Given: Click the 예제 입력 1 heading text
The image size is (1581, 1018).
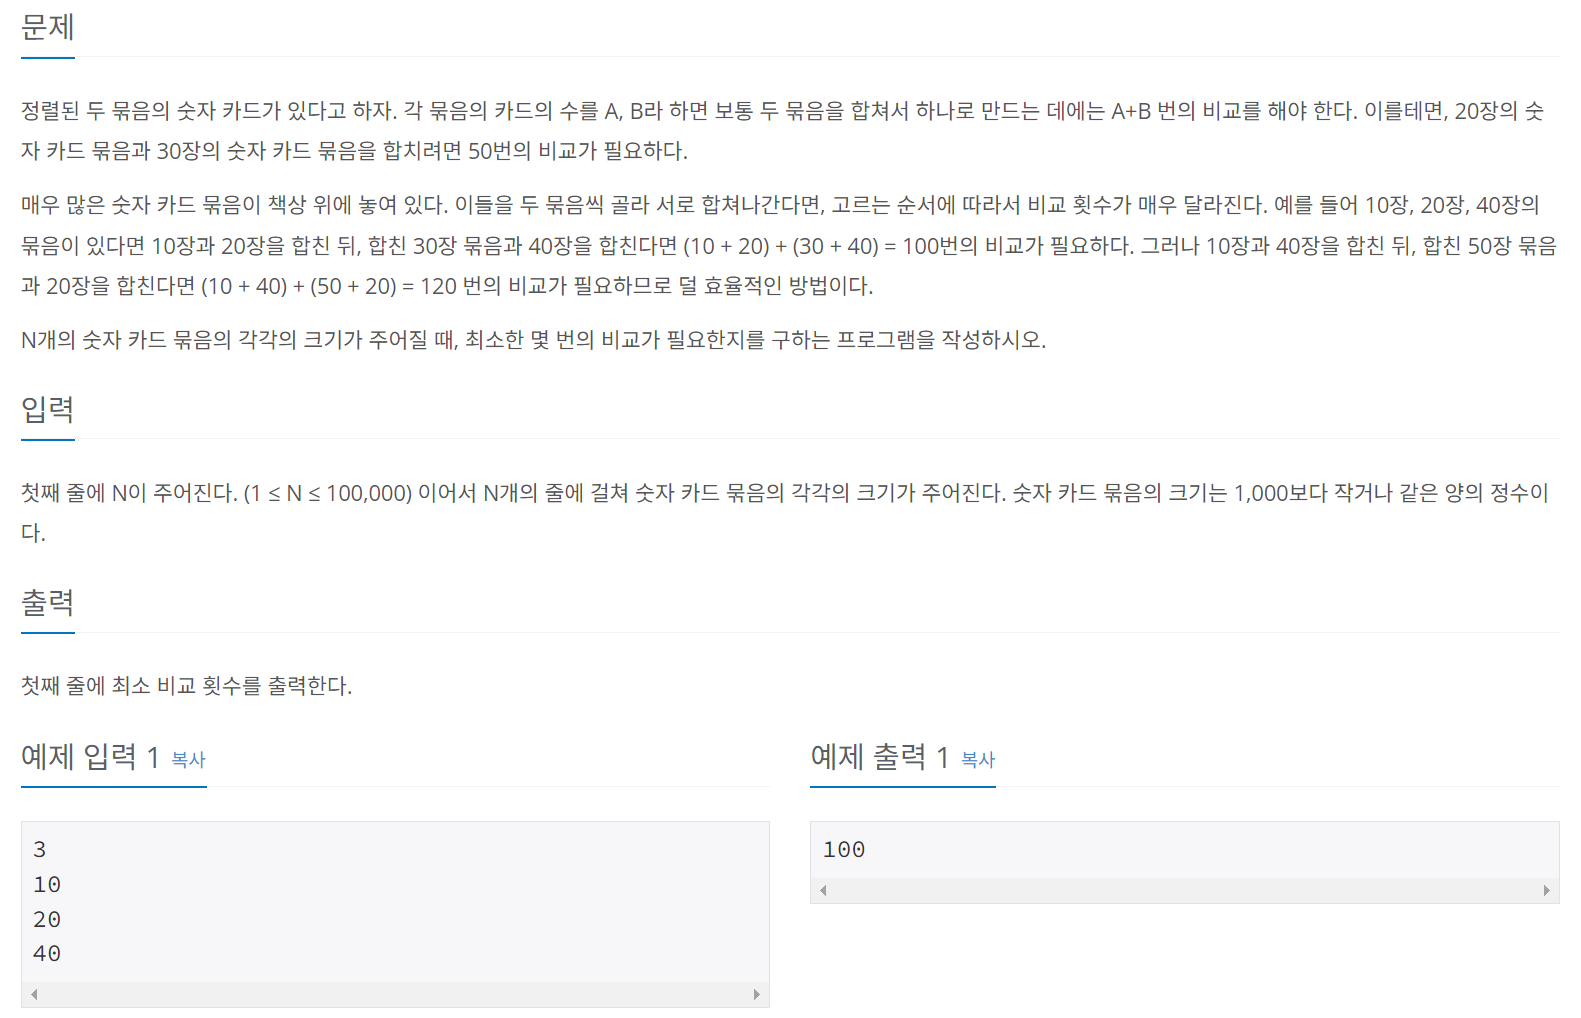Looking at the screenshot, I should 90,757.
